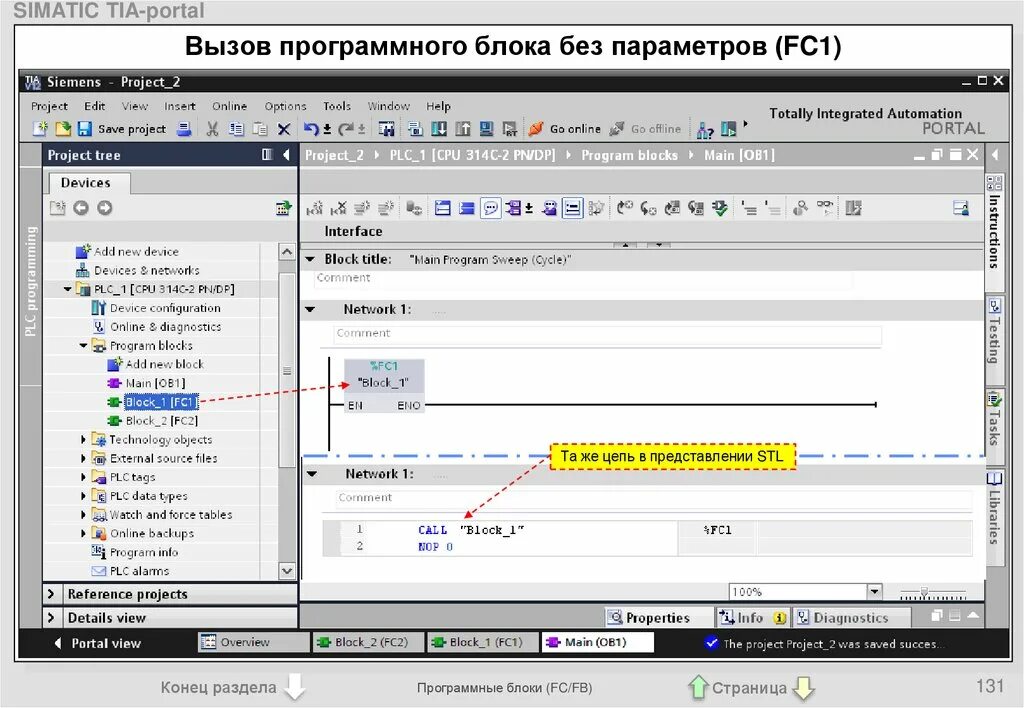Click the Close all networks icon
Image resolution: width=1024 pixels, height=708 pixels.
coord(466,208)
